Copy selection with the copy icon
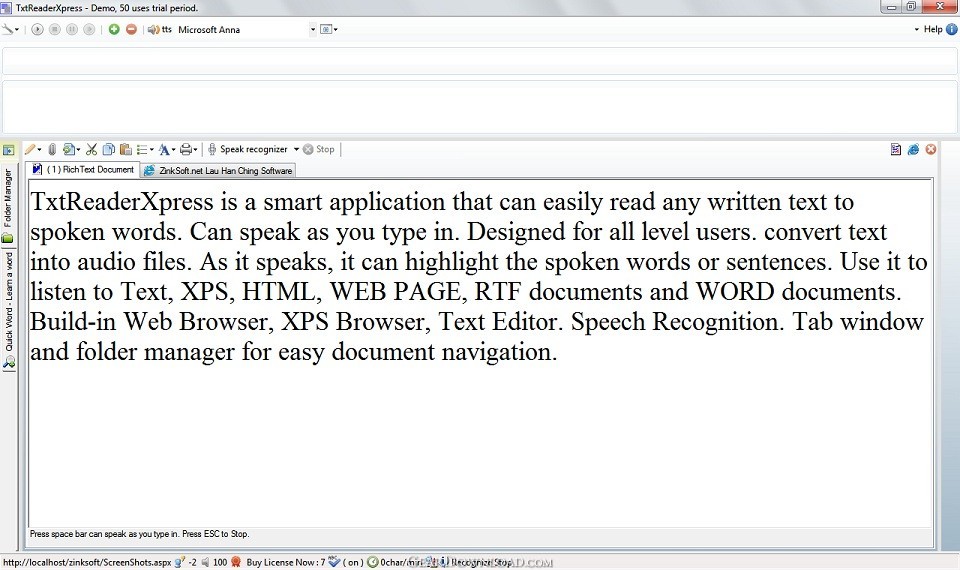Image resolution: width=960 pixels, height=570 pixels. point(109,149)
